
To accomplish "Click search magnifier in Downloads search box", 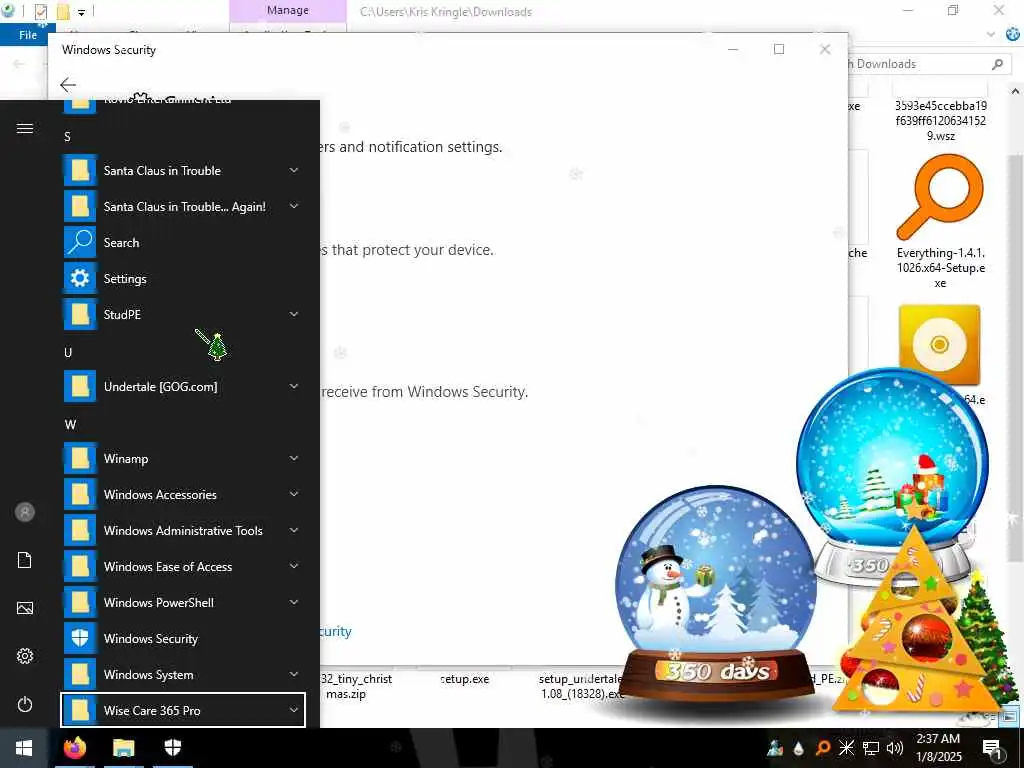I will point(997,64).
